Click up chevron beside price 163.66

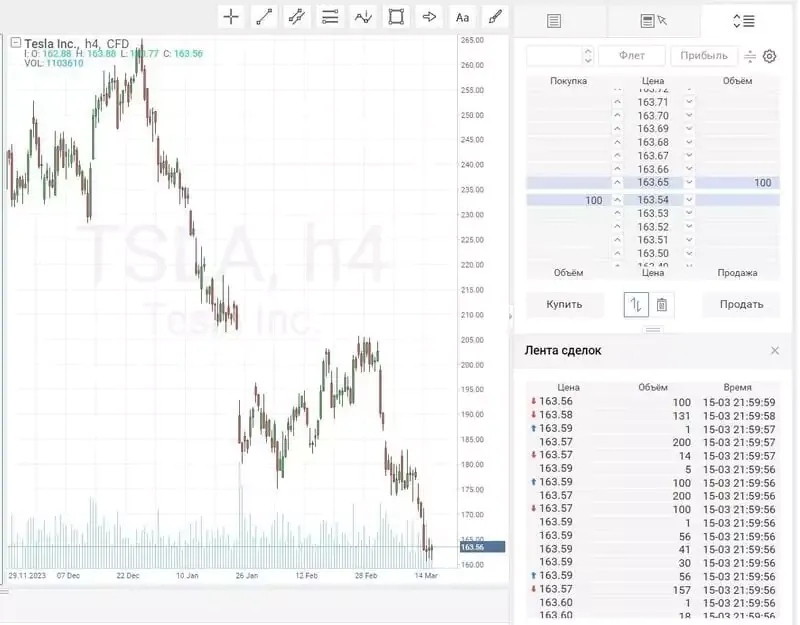click(617, 169)
